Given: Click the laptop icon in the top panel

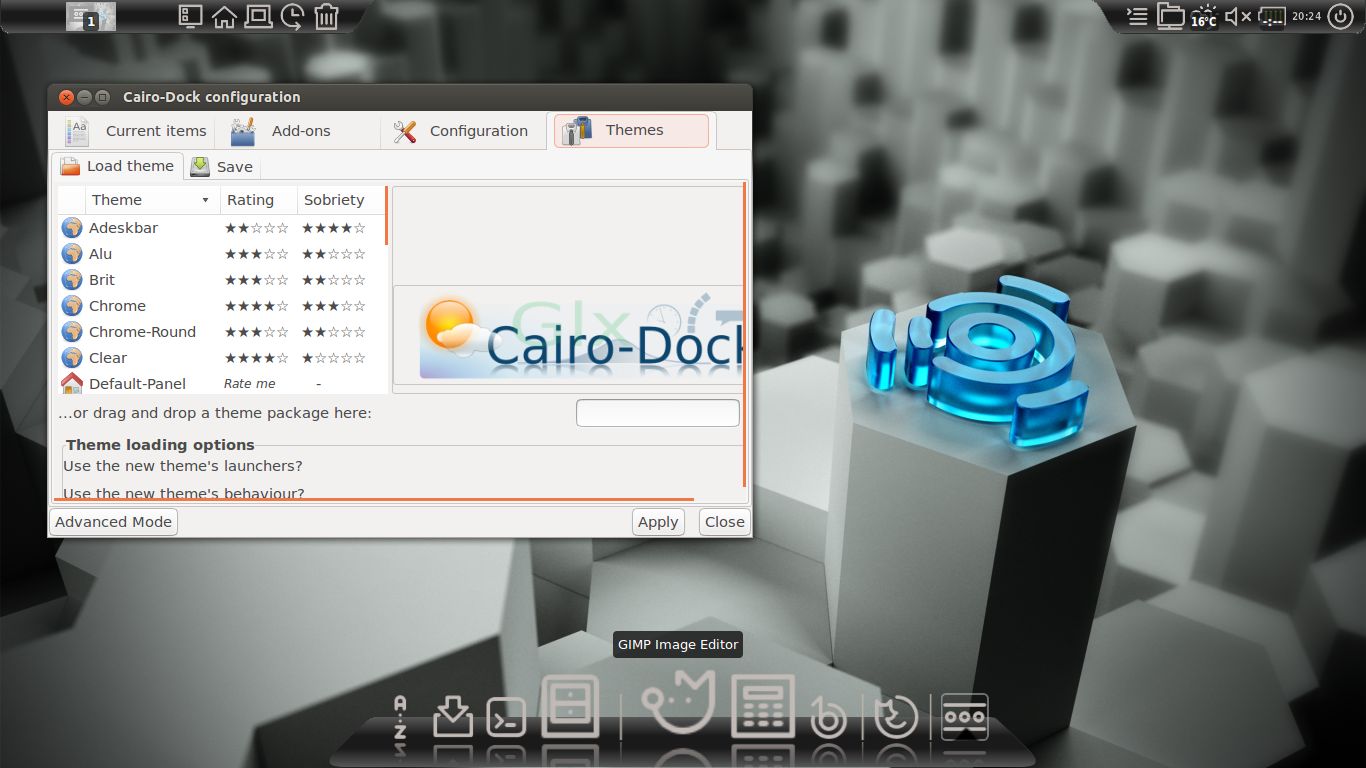Looking at the screenshot, I should [x=258, y=16].
